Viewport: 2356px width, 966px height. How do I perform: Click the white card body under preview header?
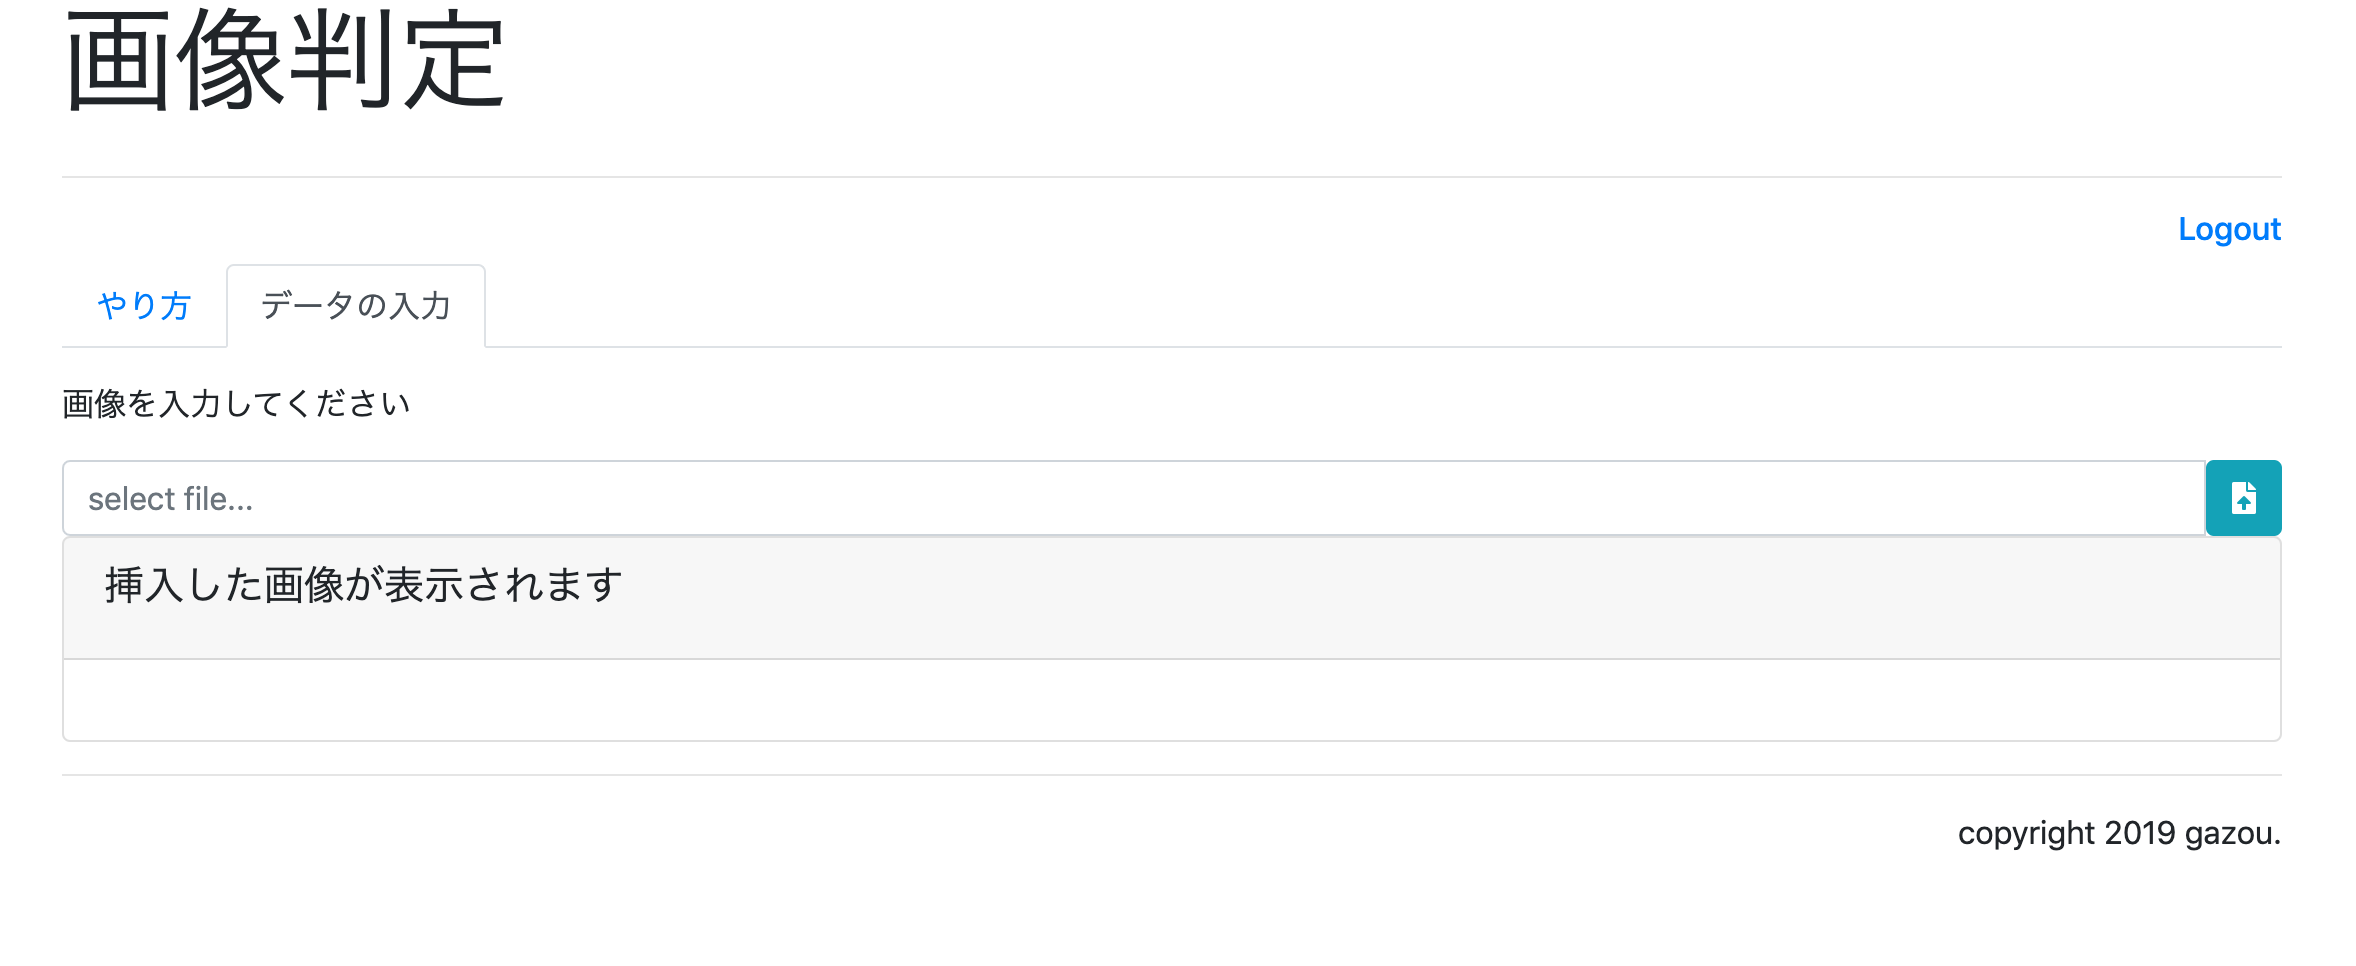(x=1172, y=700)
